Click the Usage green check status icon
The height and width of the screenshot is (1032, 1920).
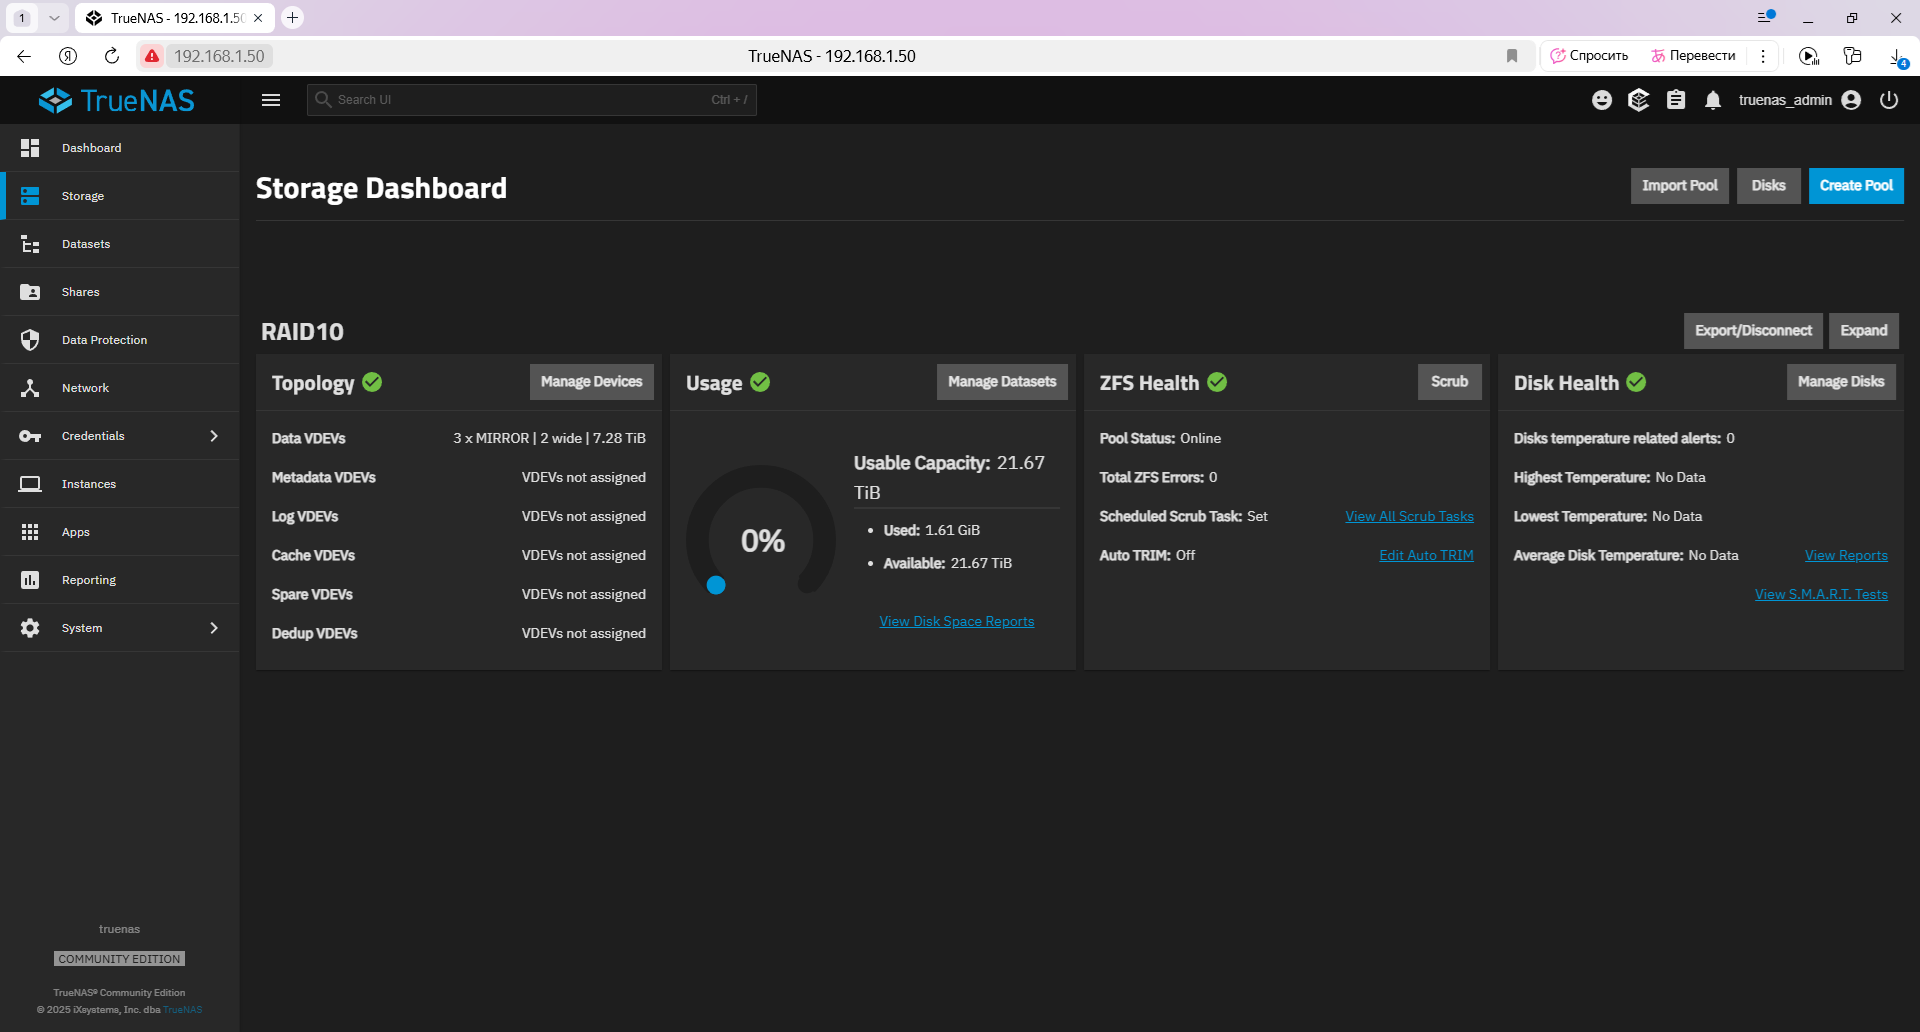760,382
